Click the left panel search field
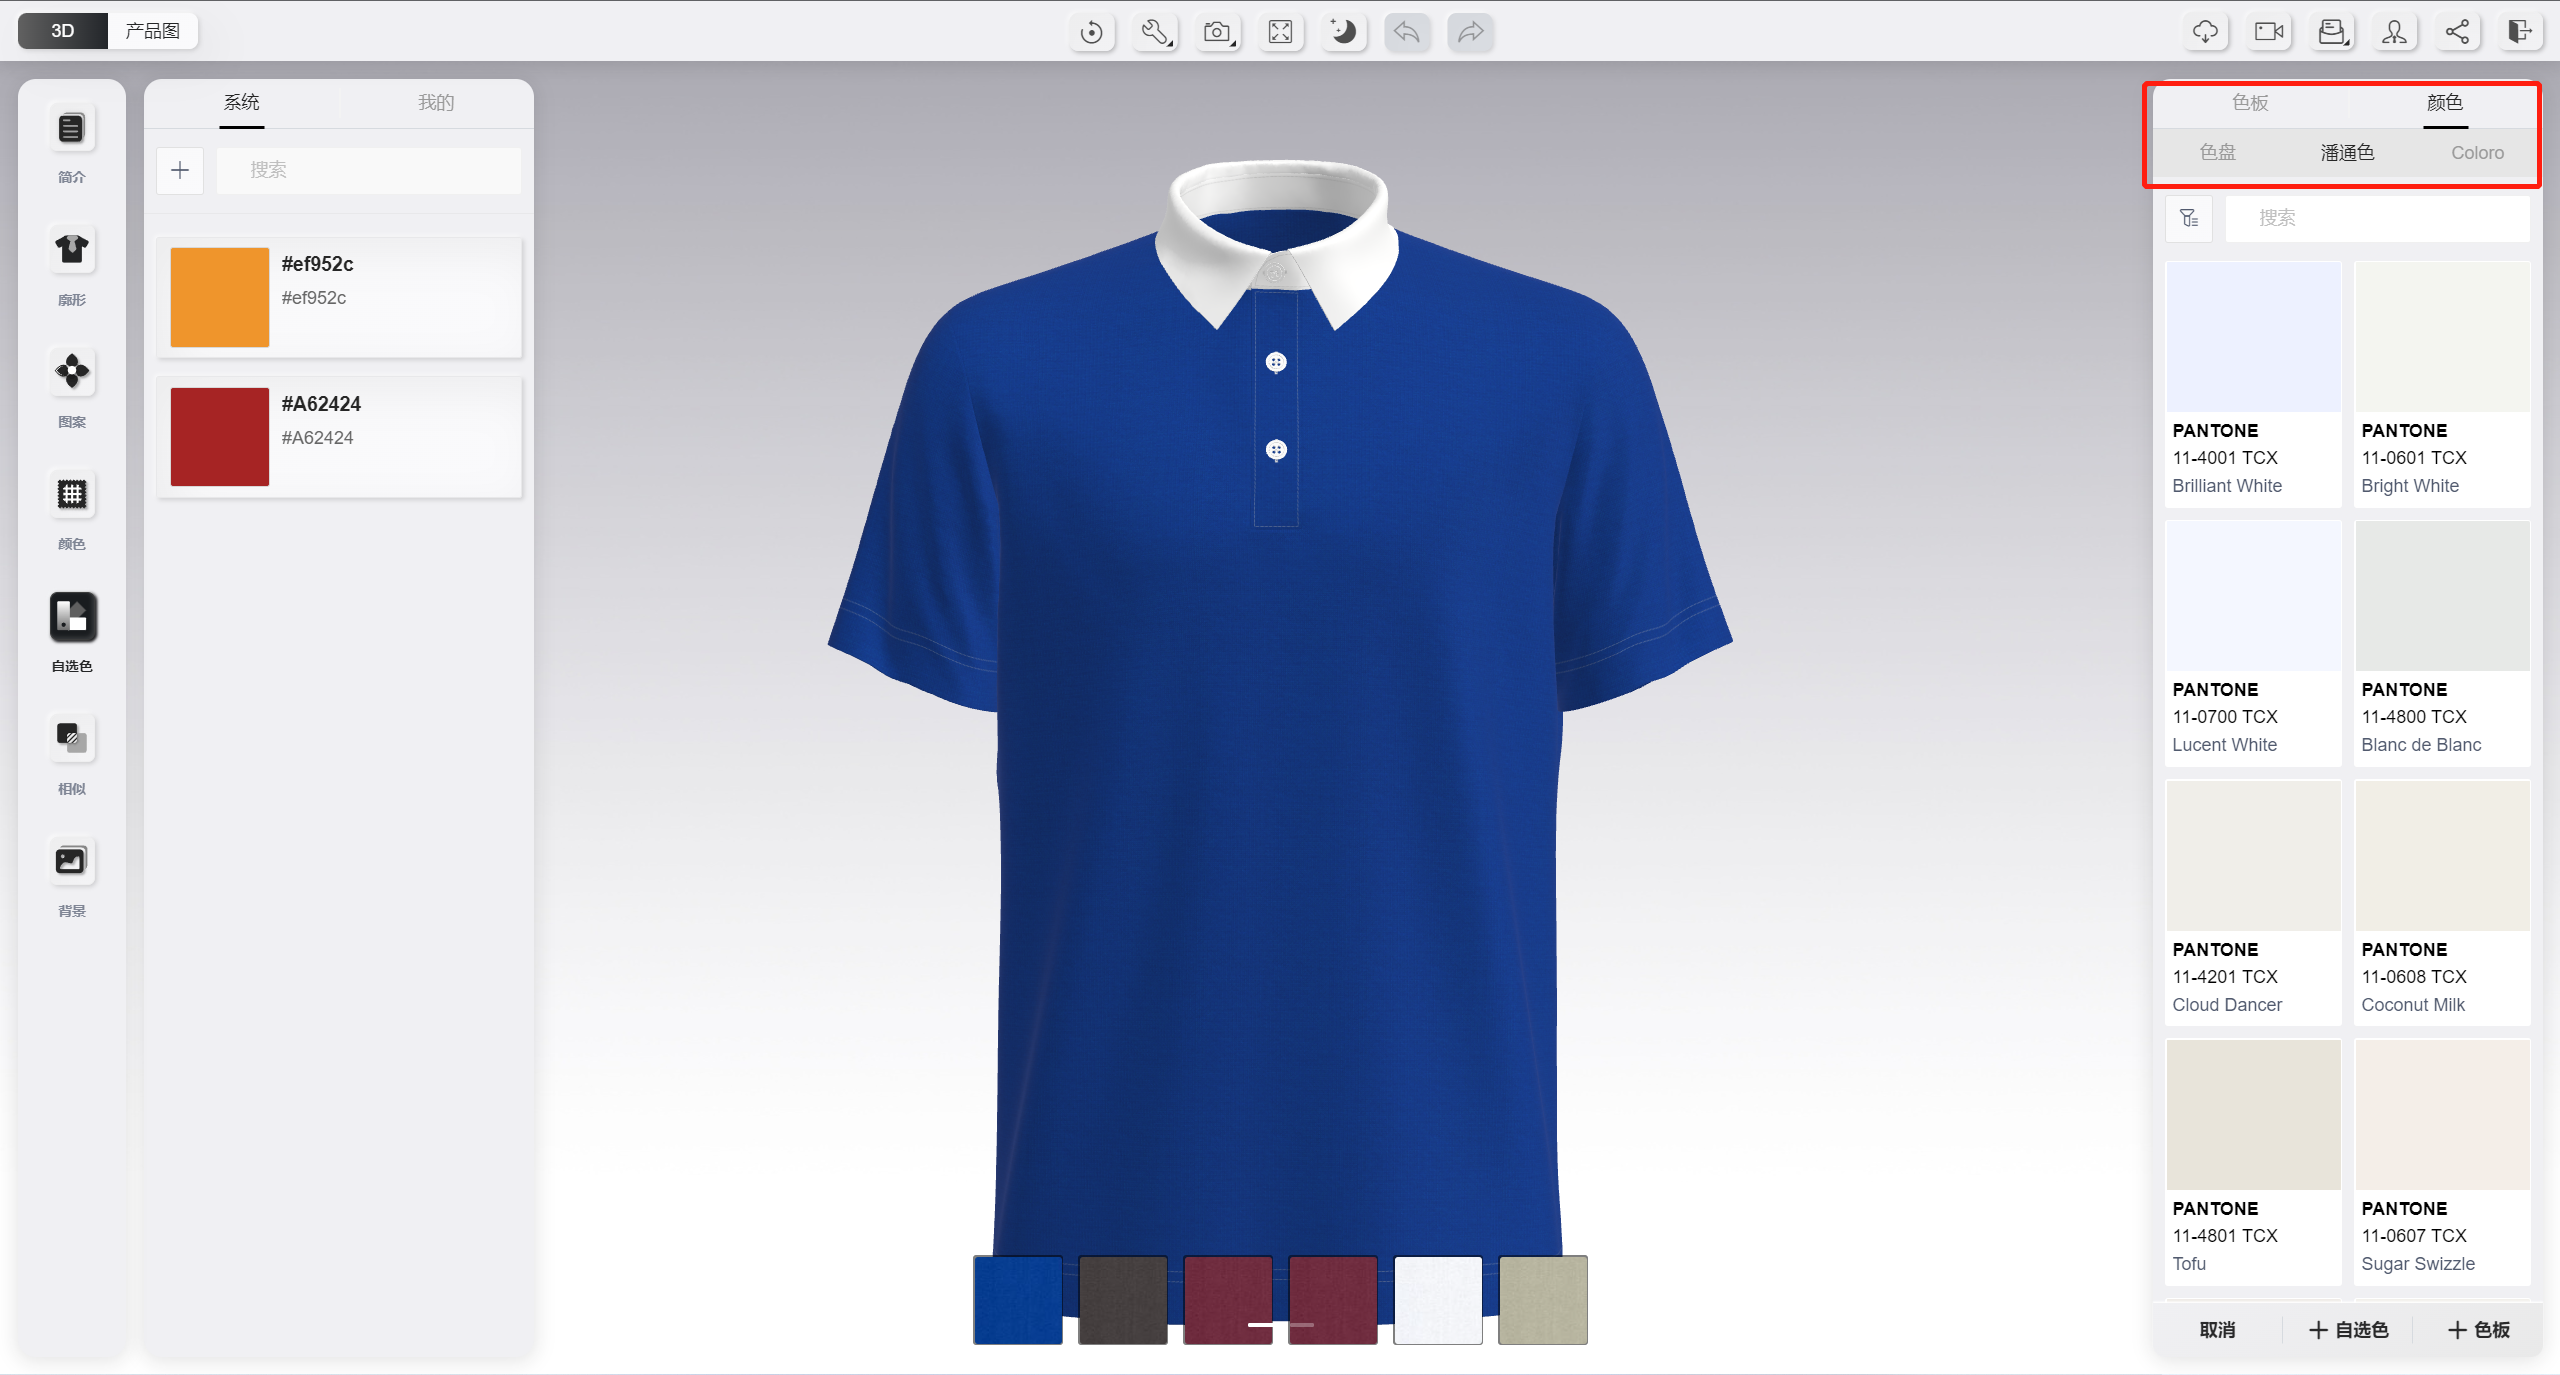The image size is (2560, 1375). point(368,170)
